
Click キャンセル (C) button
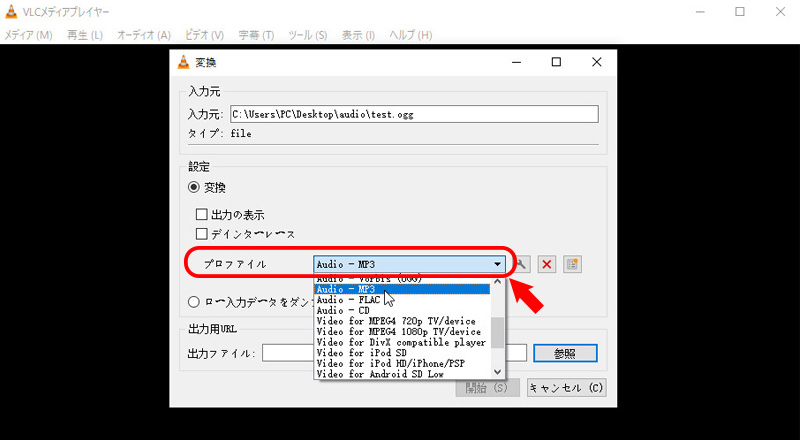566,388
